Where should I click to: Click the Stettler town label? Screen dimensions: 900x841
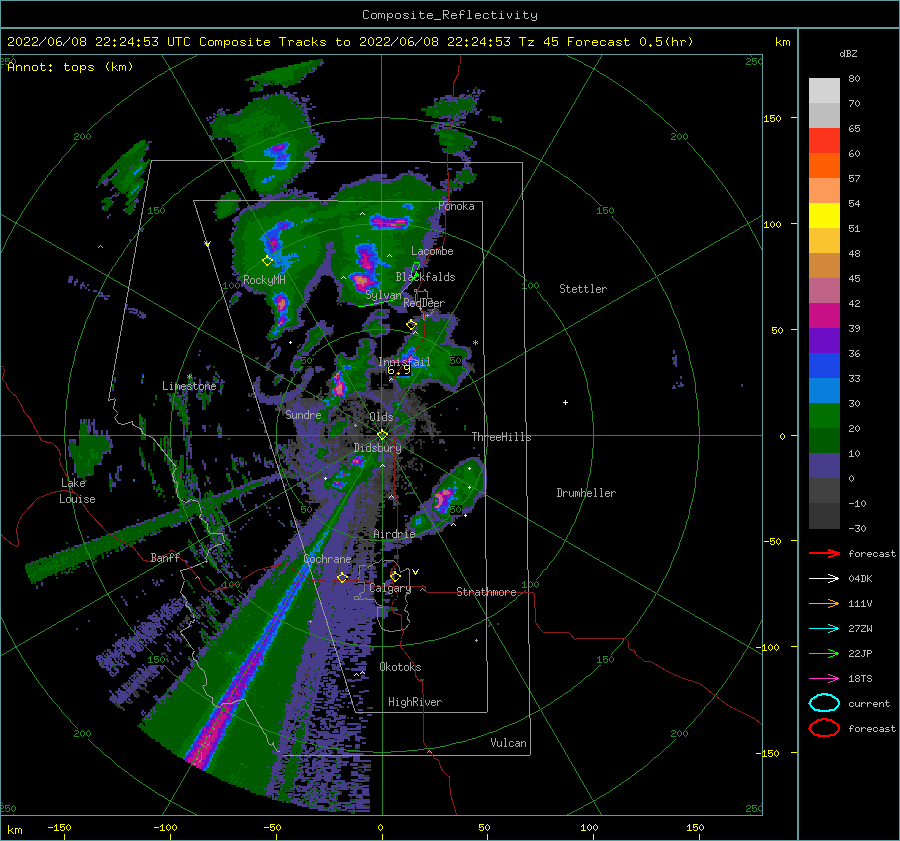pyautogui.click(x=583, y=289)
